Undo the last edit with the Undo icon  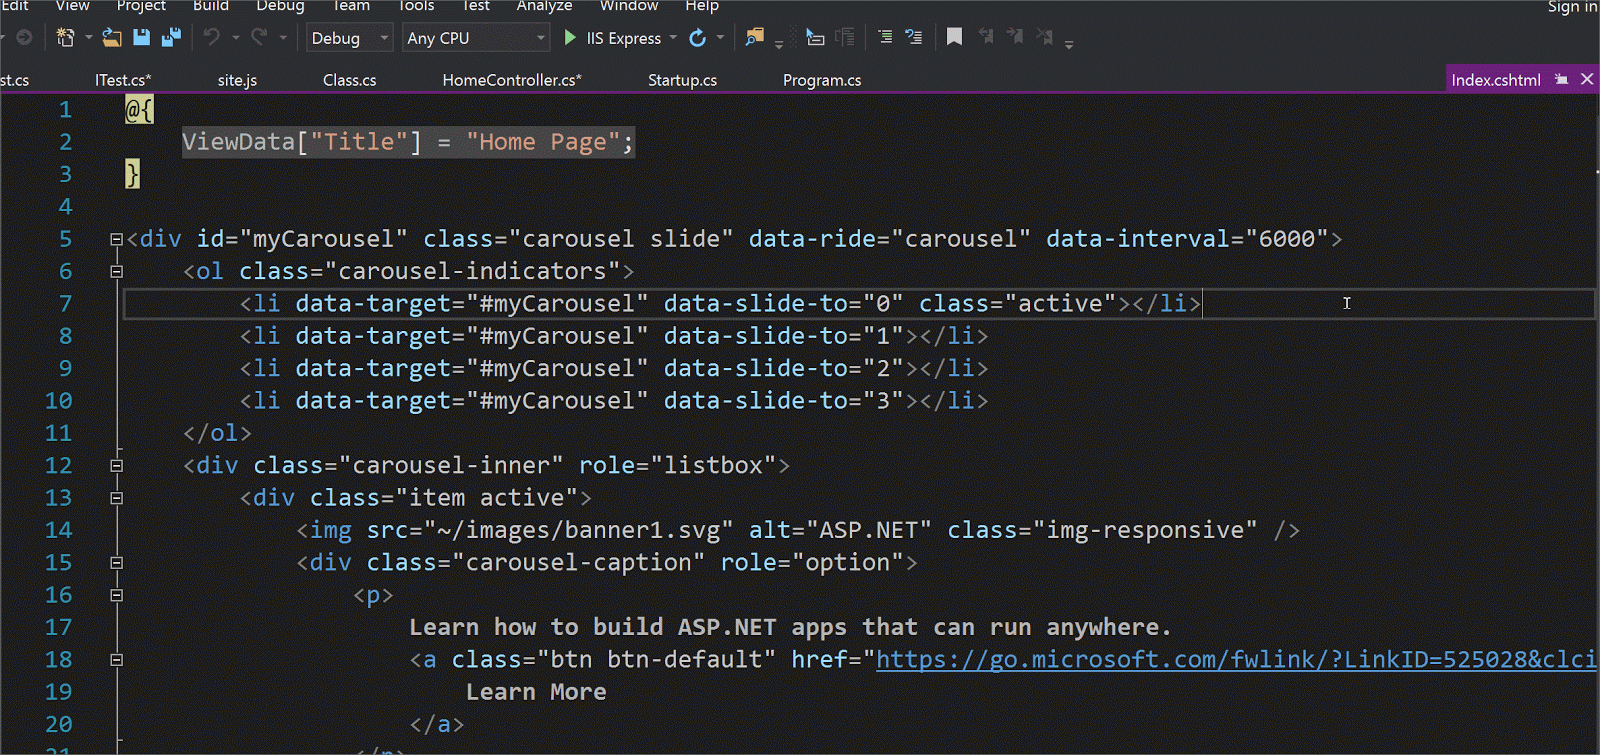(x=211, y=37)
